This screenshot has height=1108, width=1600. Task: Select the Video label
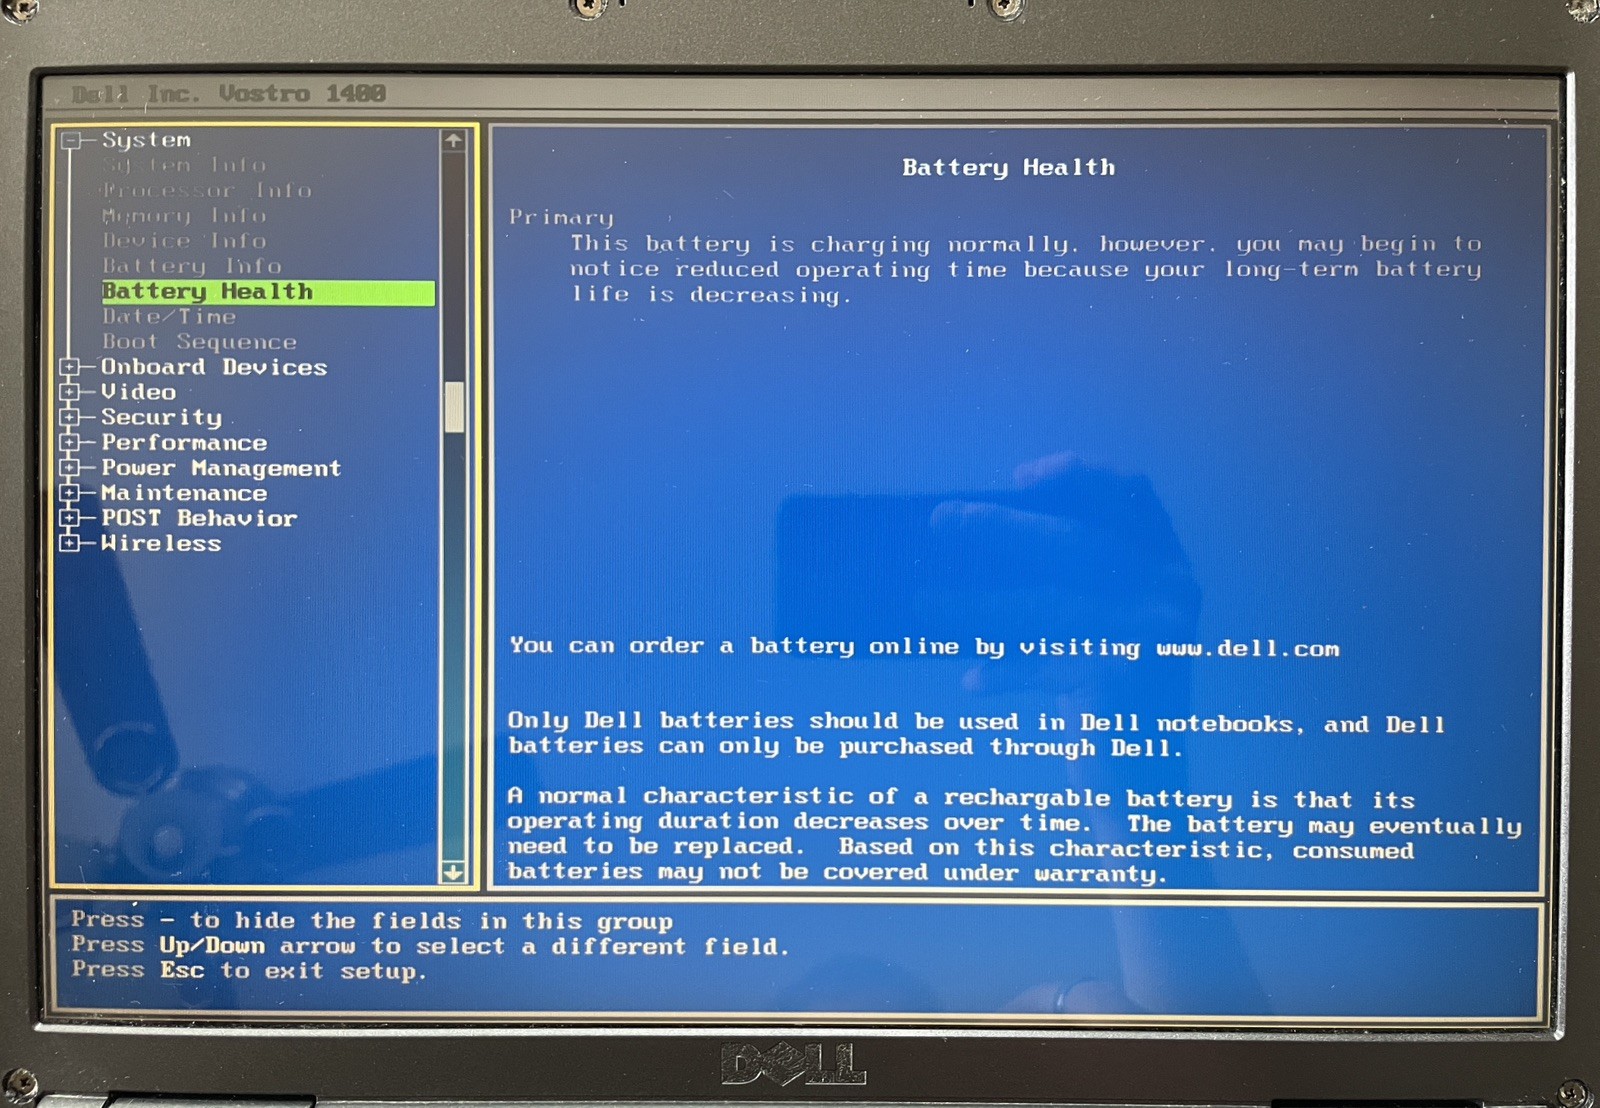139,392
